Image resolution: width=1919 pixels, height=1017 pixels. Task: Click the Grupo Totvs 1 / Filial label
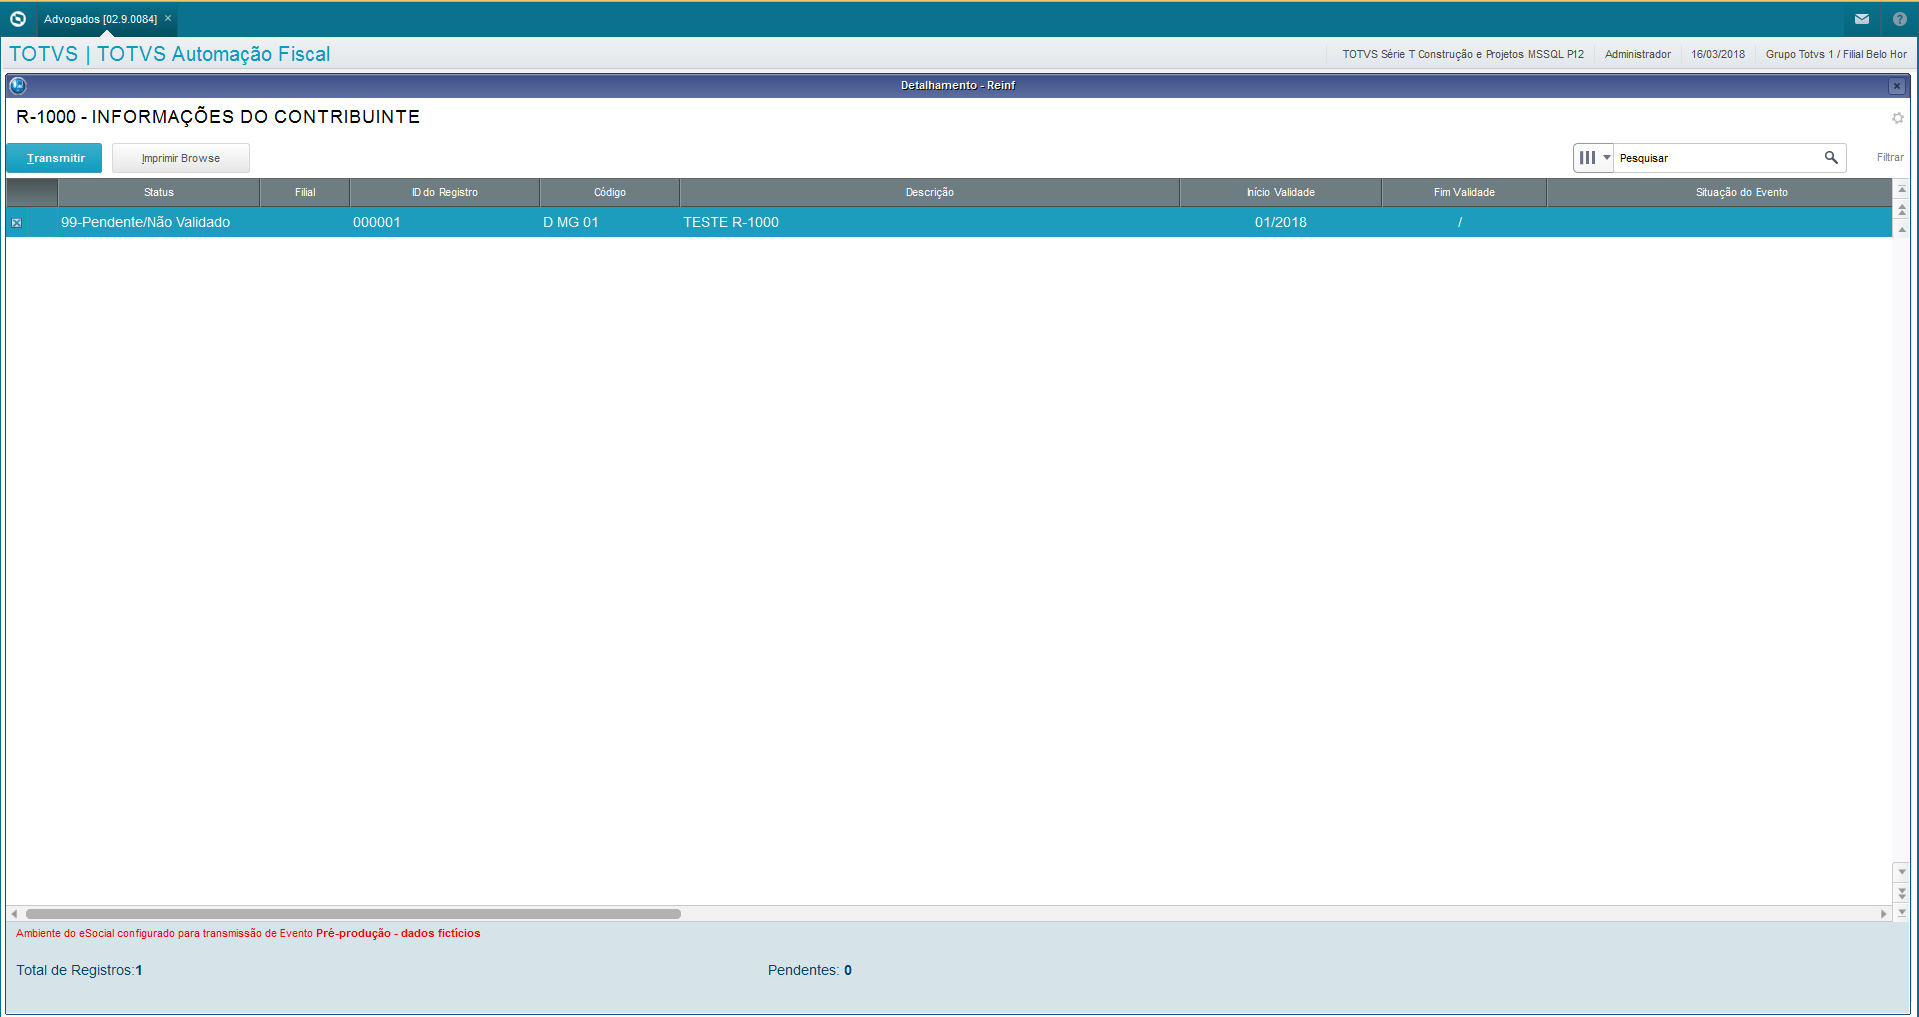[x=1836, y=55]
